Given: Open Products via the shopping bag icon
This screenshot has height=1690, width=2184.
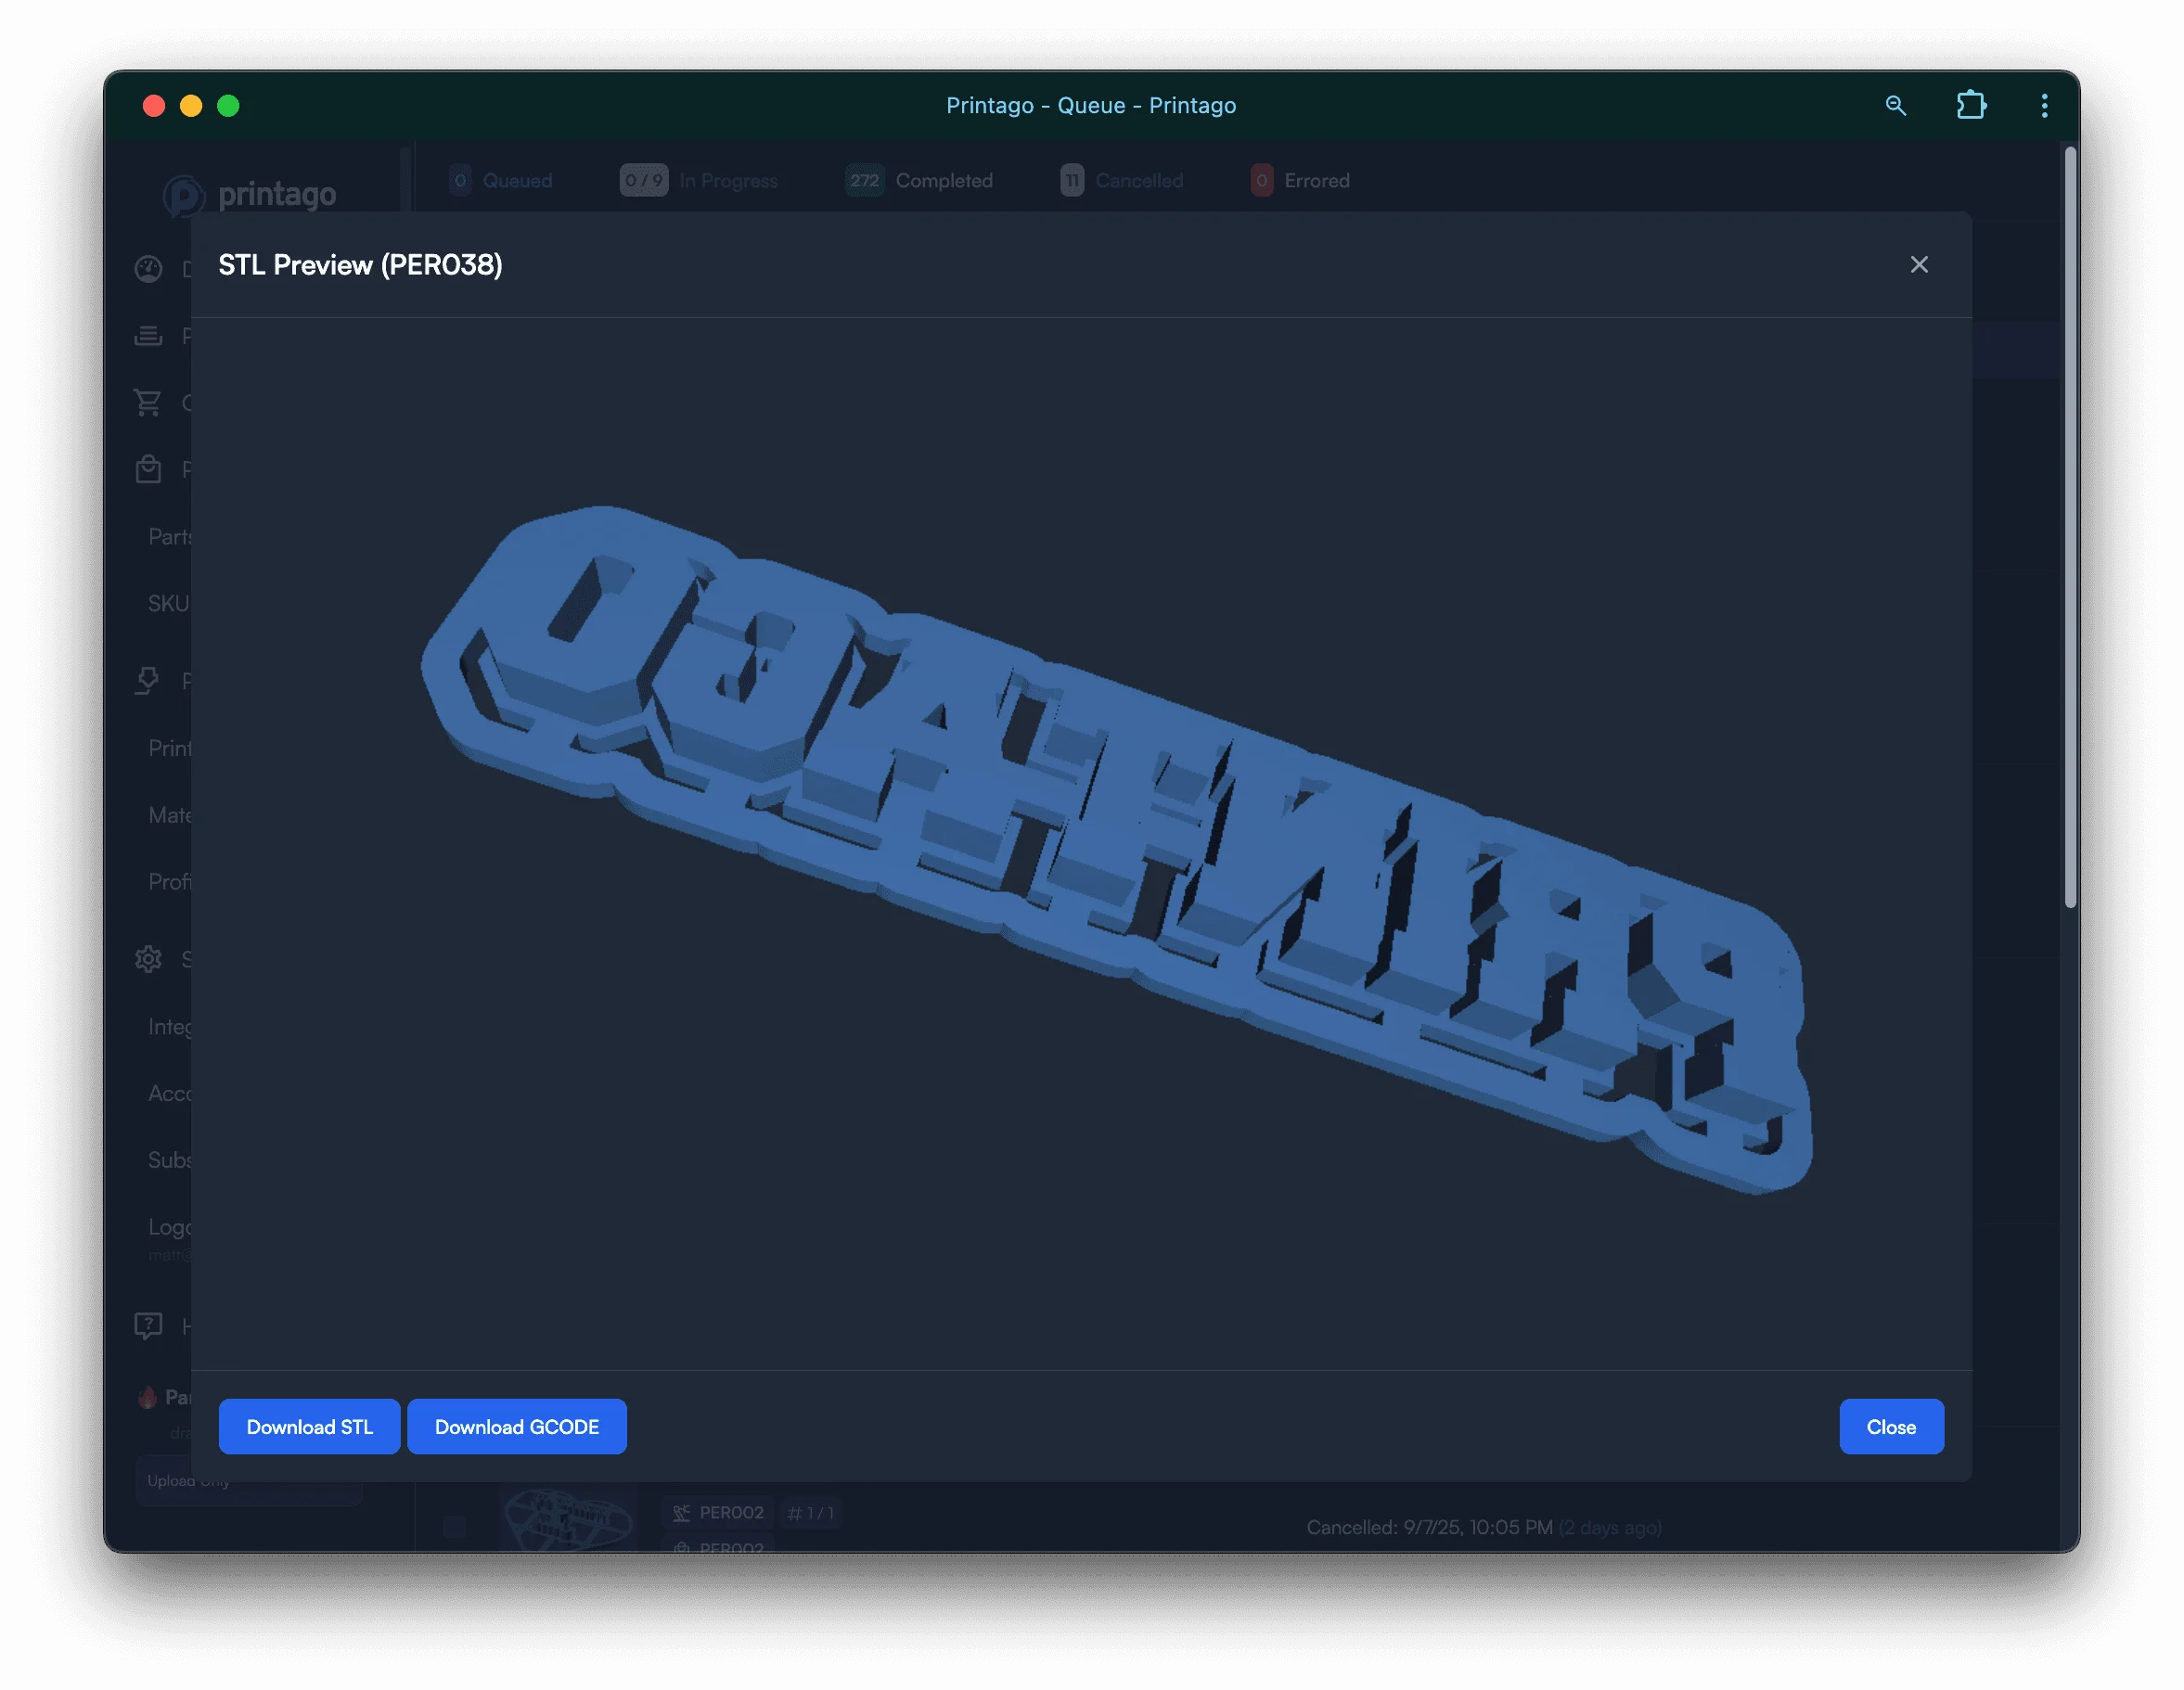Looking at the screenshot, I should (149, 468).
